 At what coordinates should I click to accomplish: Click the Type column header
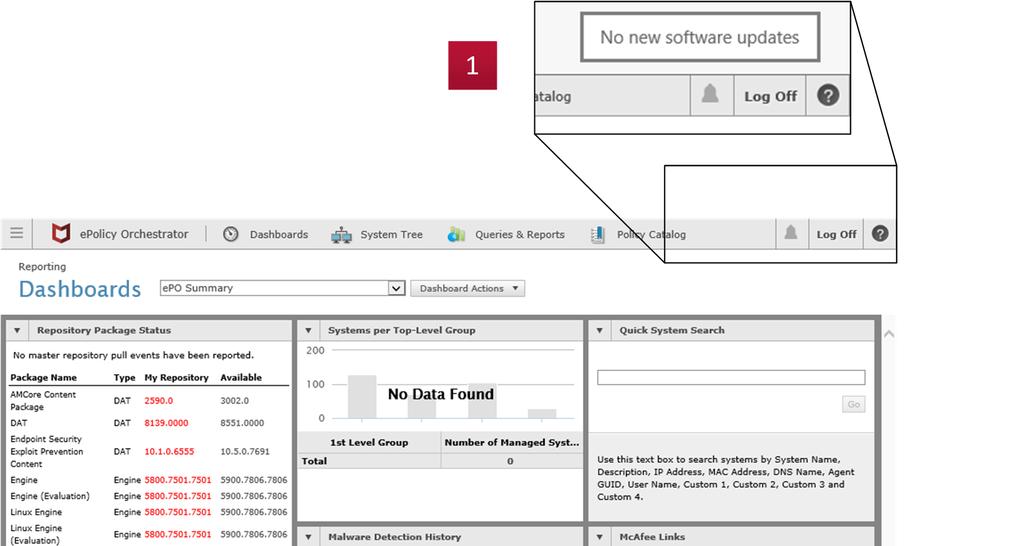[124, 377]
